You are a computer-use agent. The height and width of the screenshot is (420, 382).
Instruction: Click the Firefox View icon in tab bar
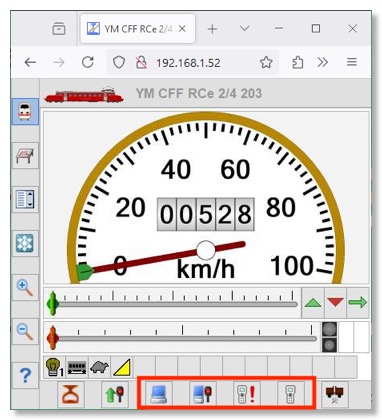point(59,29)
